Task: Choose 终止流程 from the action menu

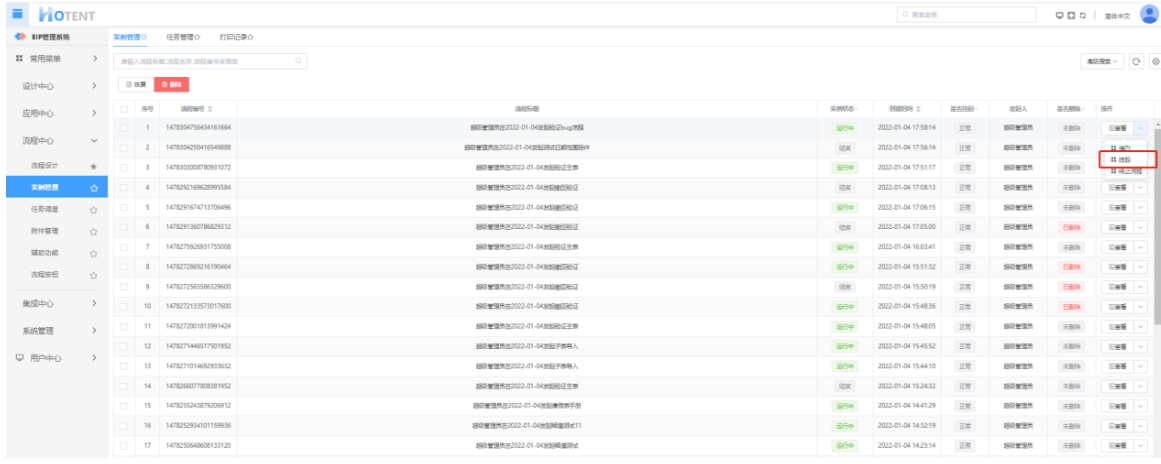Action: click(1127, 171)
